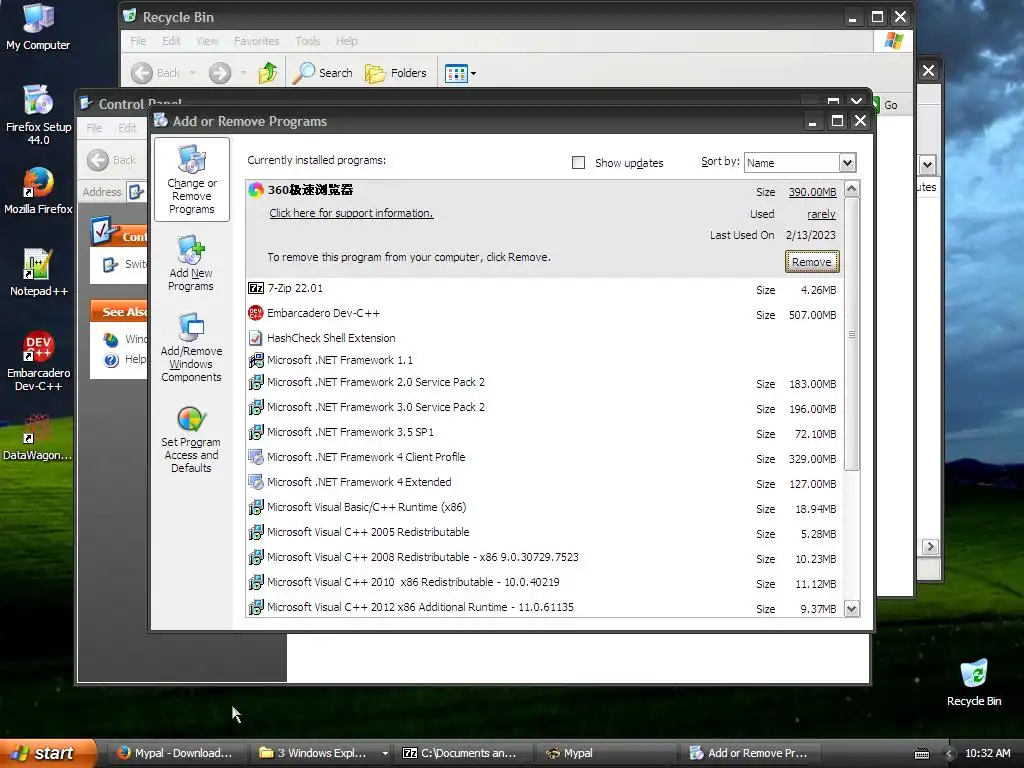Switch to C:\Documents an... 7-Zip taskbar item
1024x768 pixels.
(460, 754)
